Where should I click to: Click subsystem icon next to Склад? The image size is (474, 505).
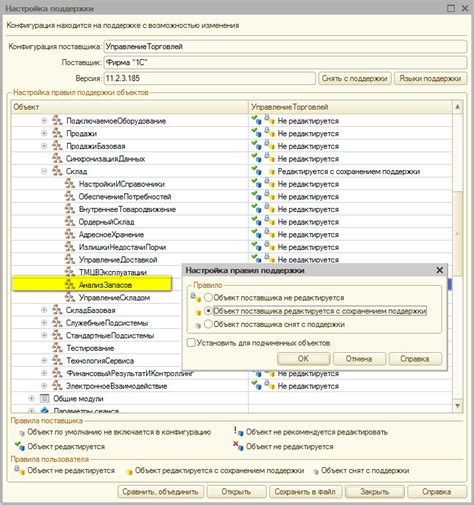(57, 171)
